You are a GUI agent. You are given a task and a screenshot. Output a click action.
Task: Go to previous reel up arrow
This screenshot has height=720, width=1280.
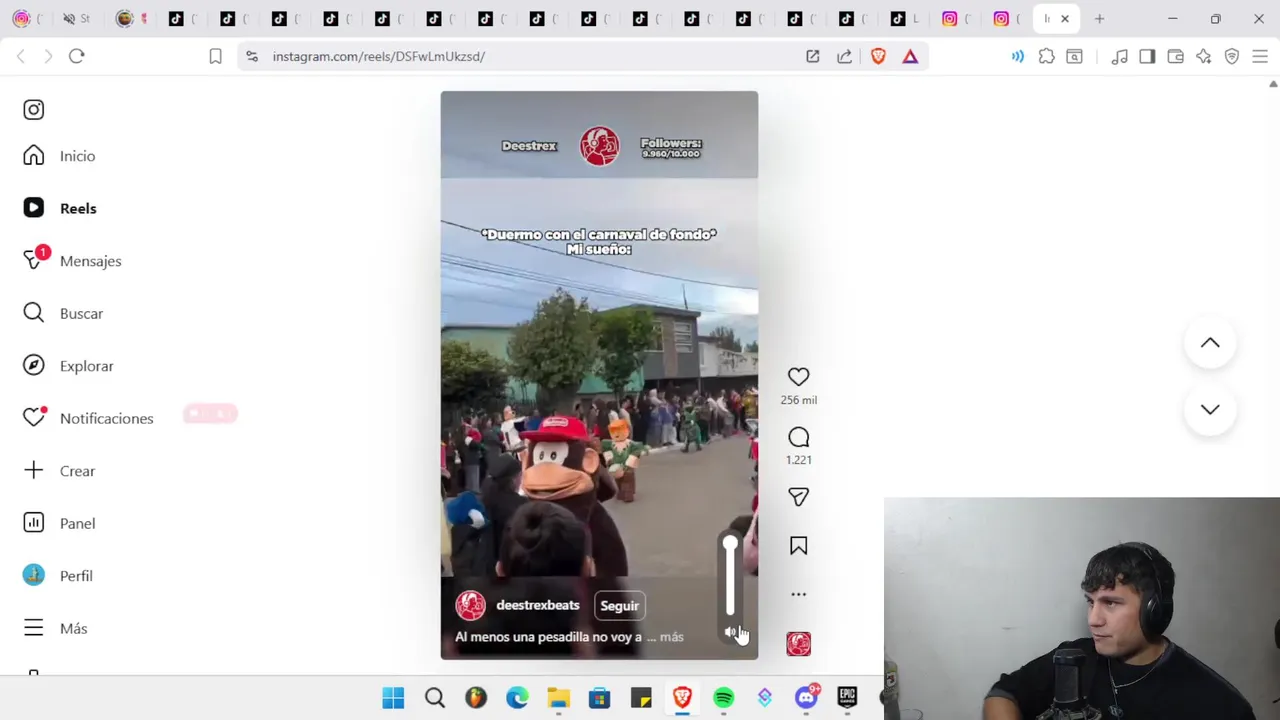point(1210,343)
